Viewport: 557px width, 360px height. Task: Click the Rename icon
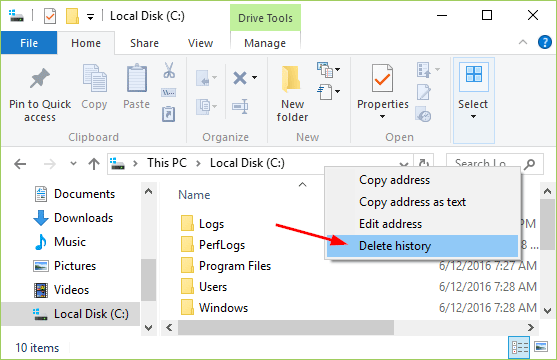[240, 107]
